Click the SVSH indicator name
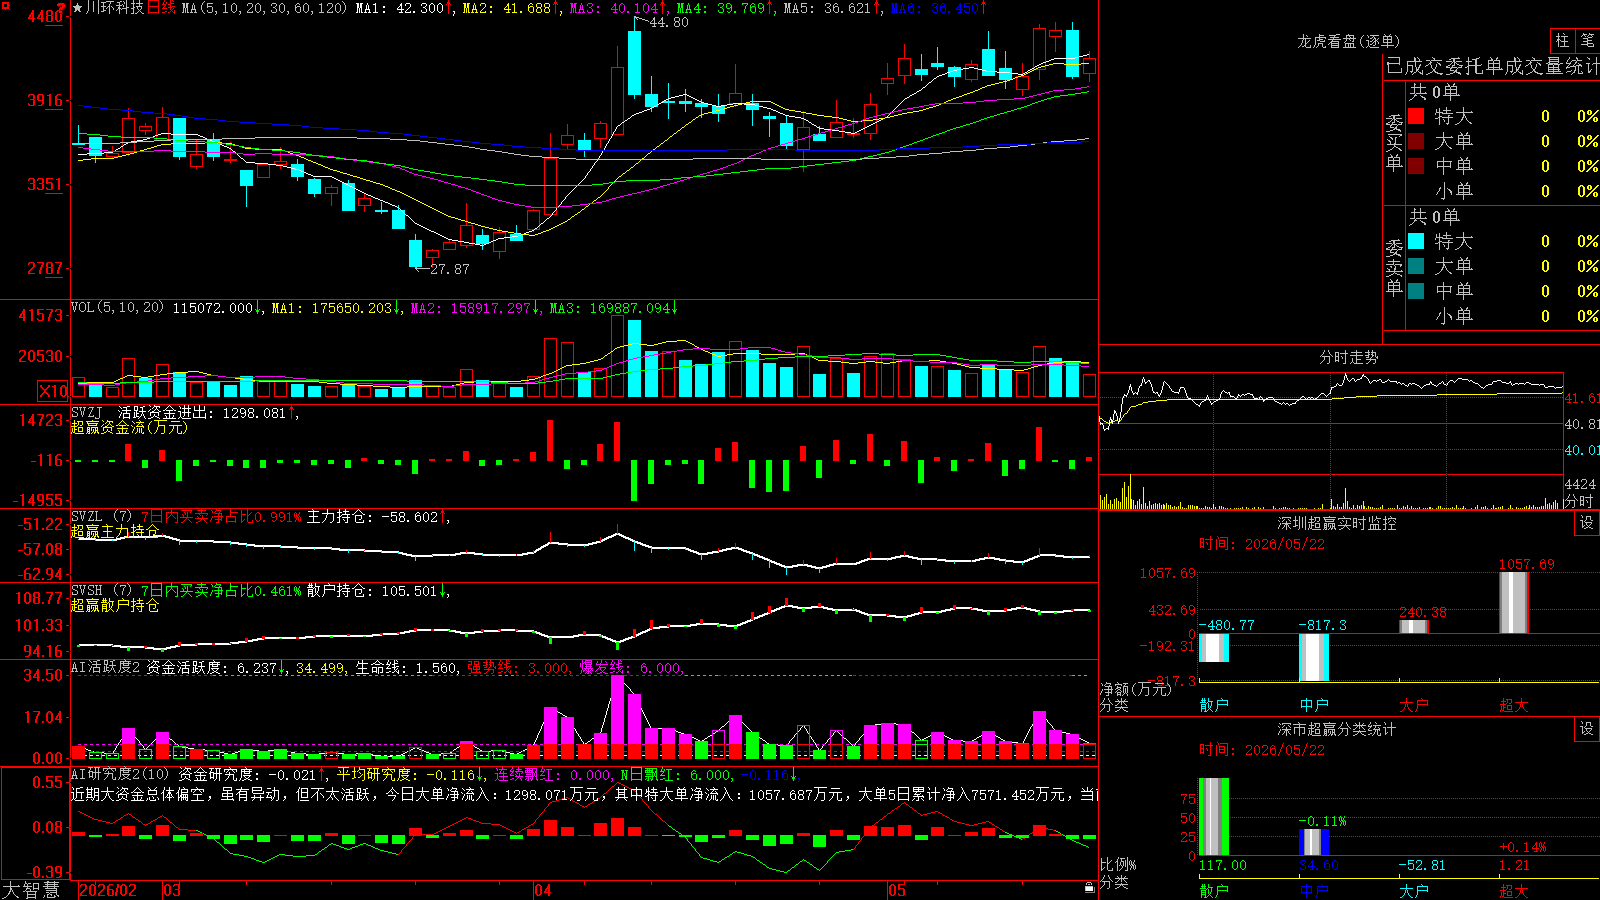 point(87,591)
